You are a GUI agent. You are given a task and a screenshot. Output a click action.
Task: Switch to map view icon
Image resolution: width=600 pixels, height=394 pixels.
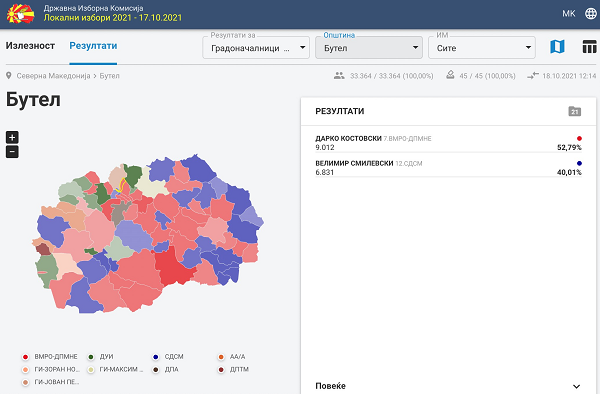pos(557,47)
